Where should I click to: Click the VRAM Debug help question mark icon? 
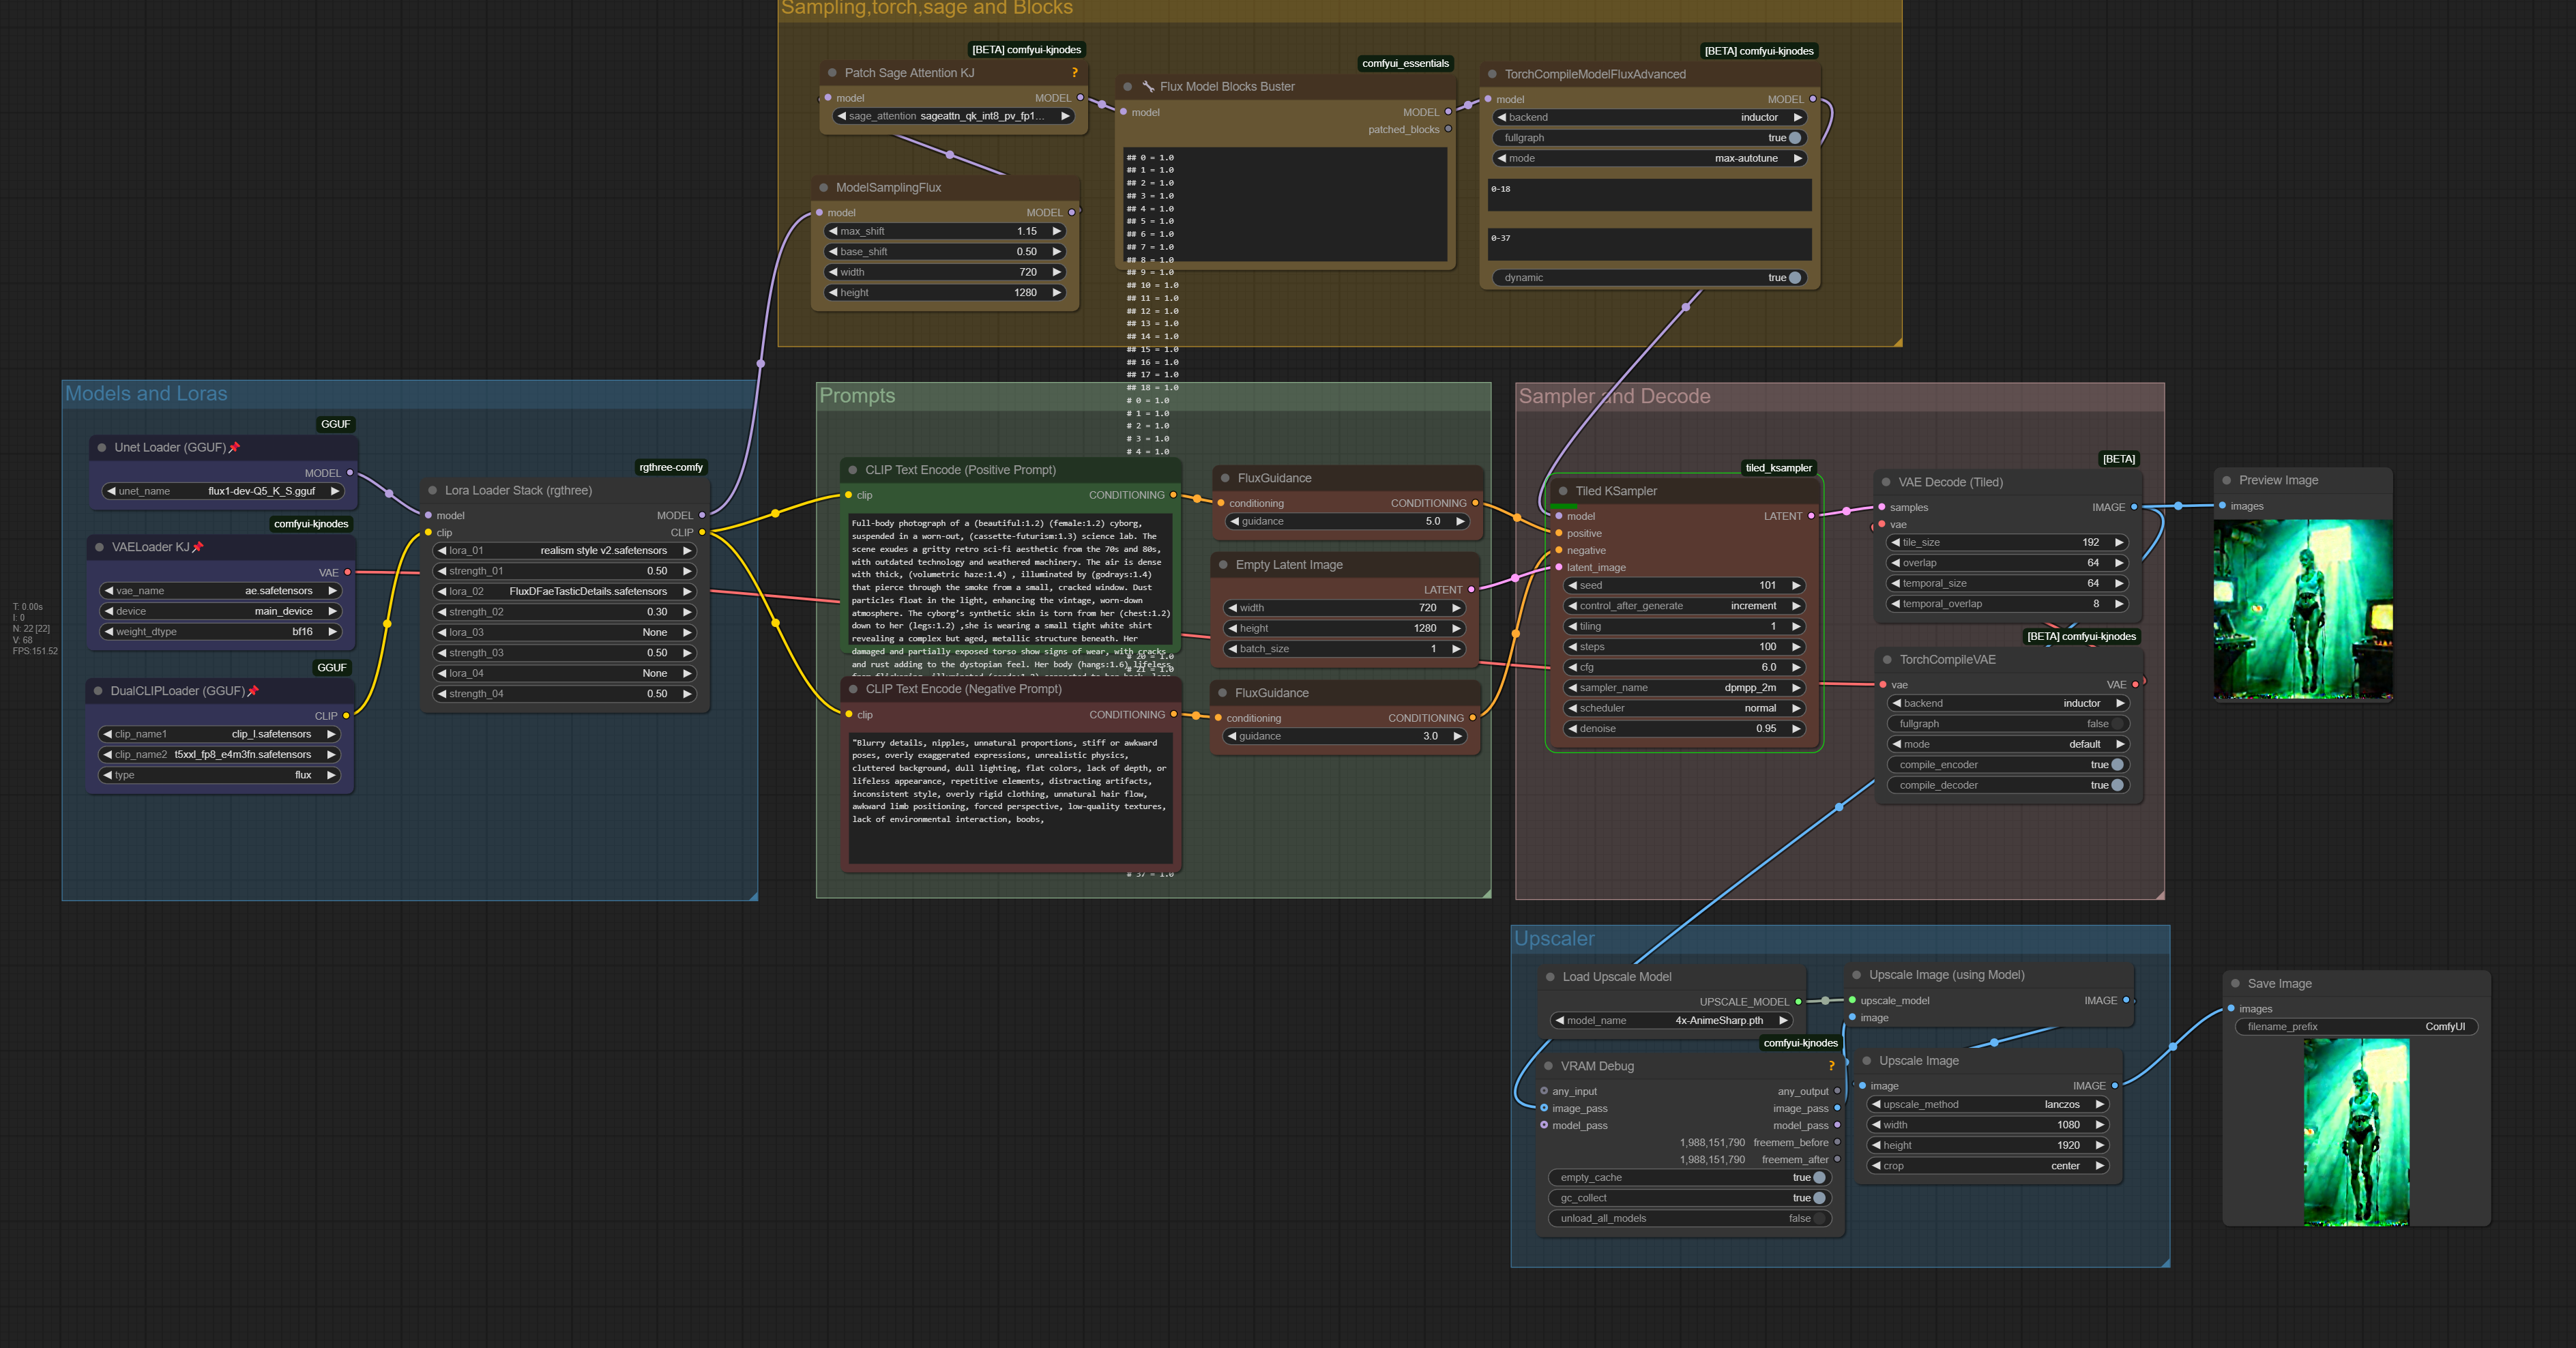coord(1831,1066)
